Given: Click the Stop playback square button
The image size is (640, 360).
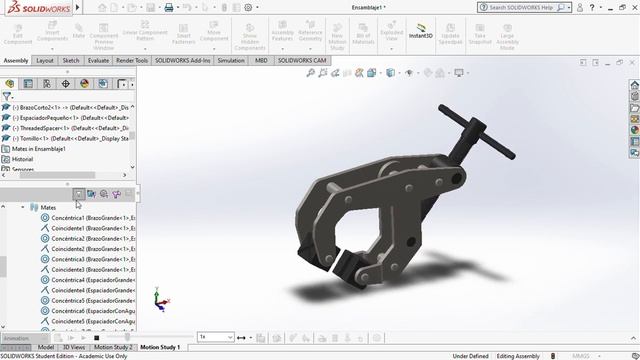Looking at the screenshot, I should click(96, 338).
